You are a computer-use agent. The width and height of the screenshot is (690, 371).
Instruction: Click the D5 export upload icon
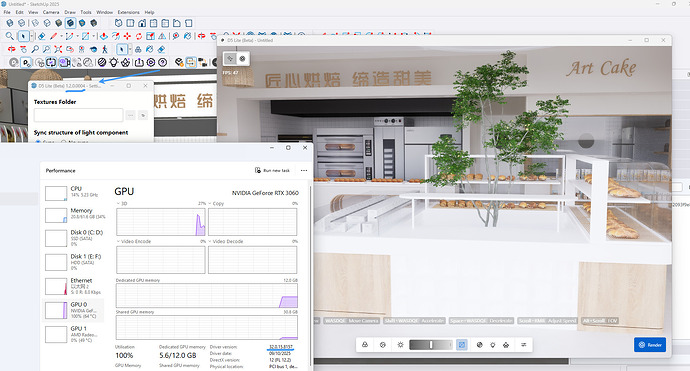139,62
